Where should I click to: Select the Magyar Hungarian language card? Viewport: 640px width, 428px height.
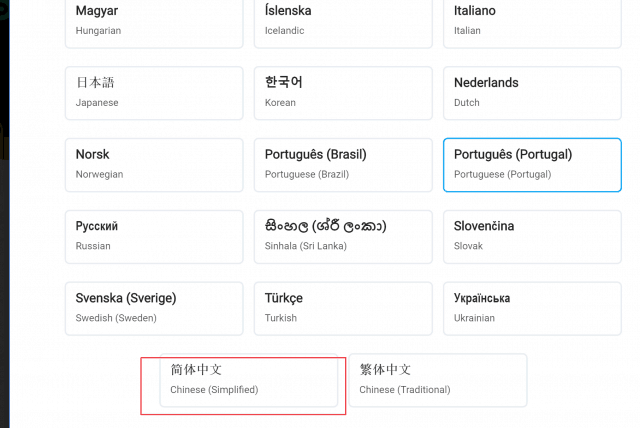click(x=154, y=21)
